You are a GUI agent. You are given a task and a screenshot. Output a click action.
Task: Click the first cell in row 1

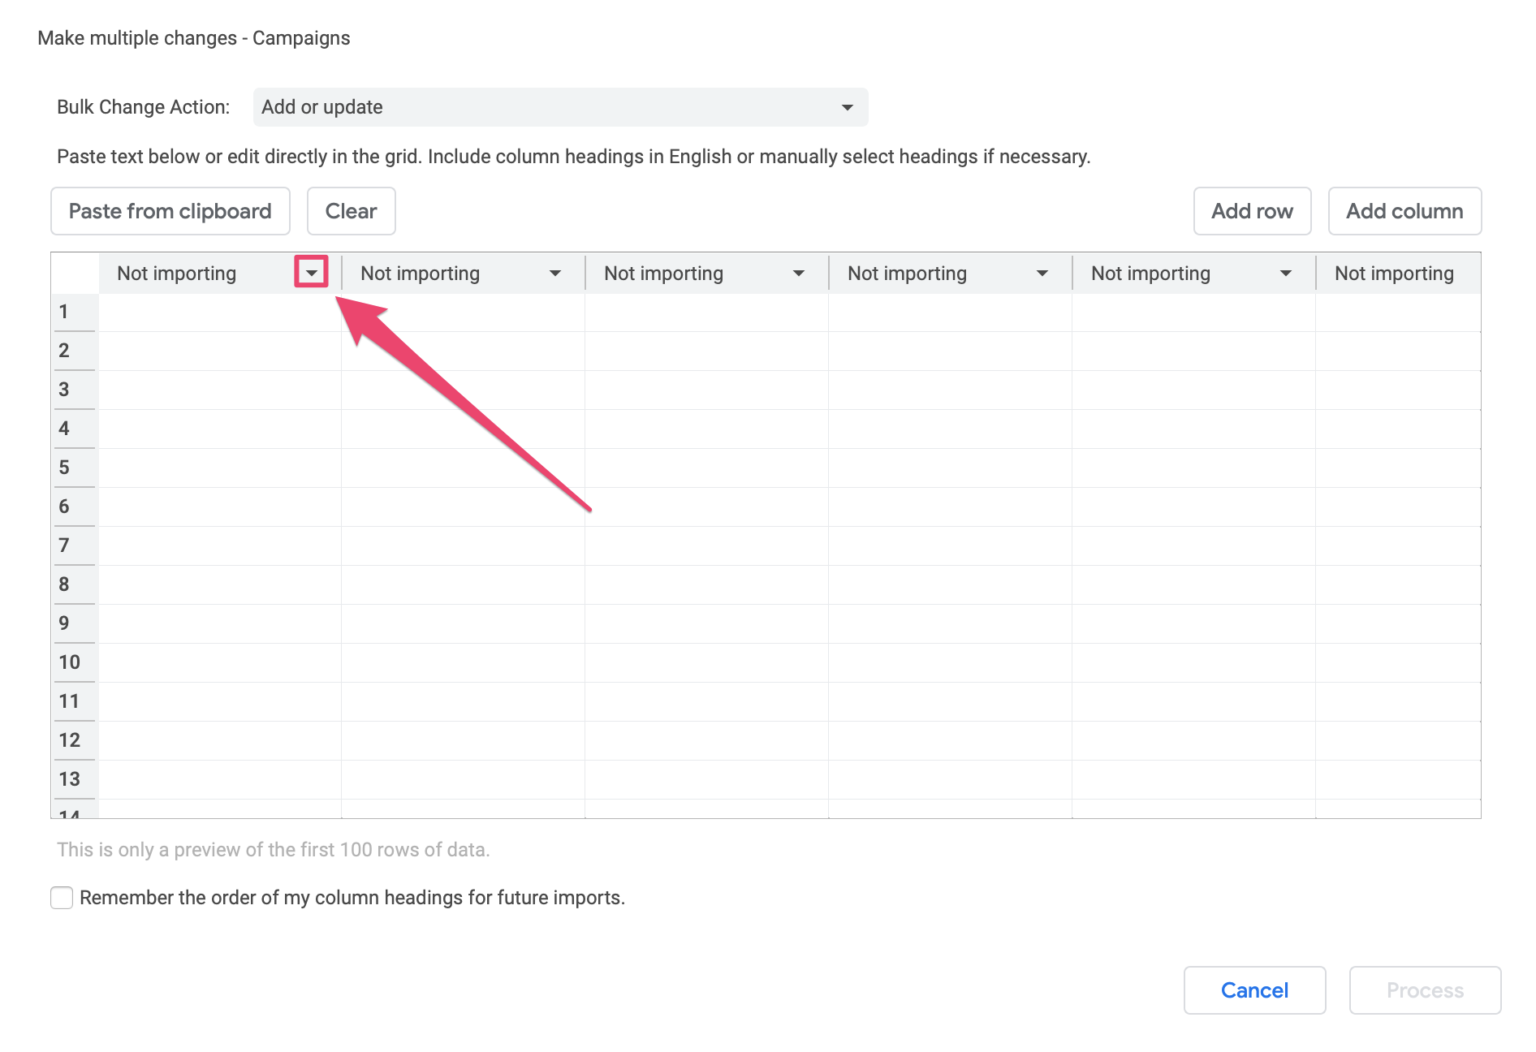pos(218,311)
